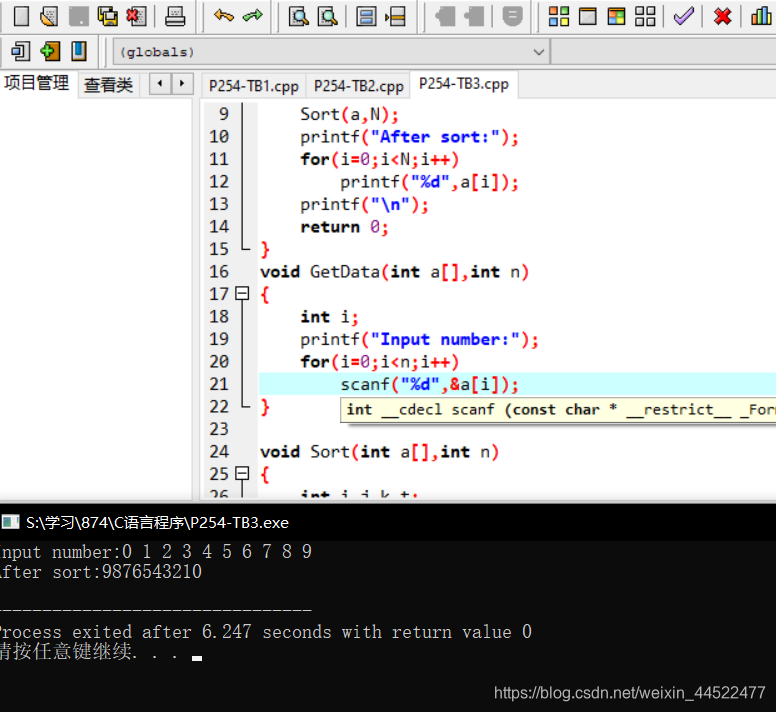This screenshot has height=712, width=776.
Task: Compile using the four-colored-squares icon
Action: click(x=559, y=16)
